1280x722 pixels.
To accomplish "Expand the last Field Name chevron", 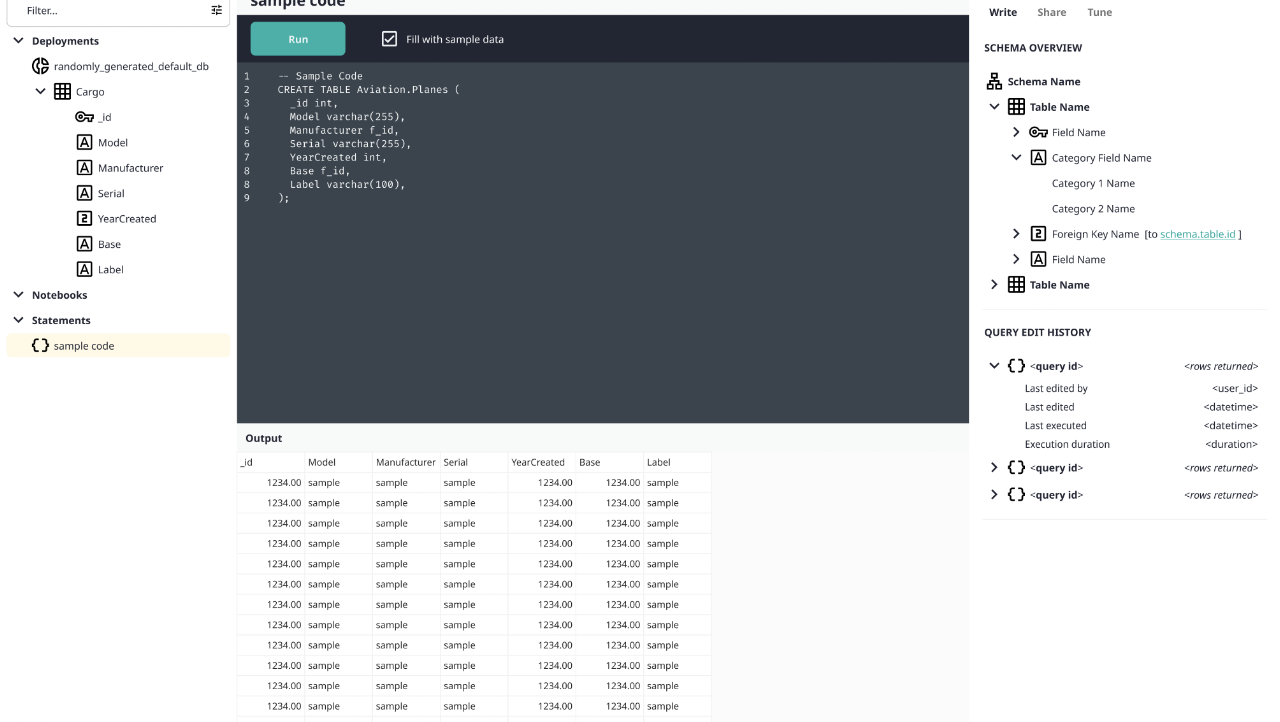I will (x=1016, y=260).
